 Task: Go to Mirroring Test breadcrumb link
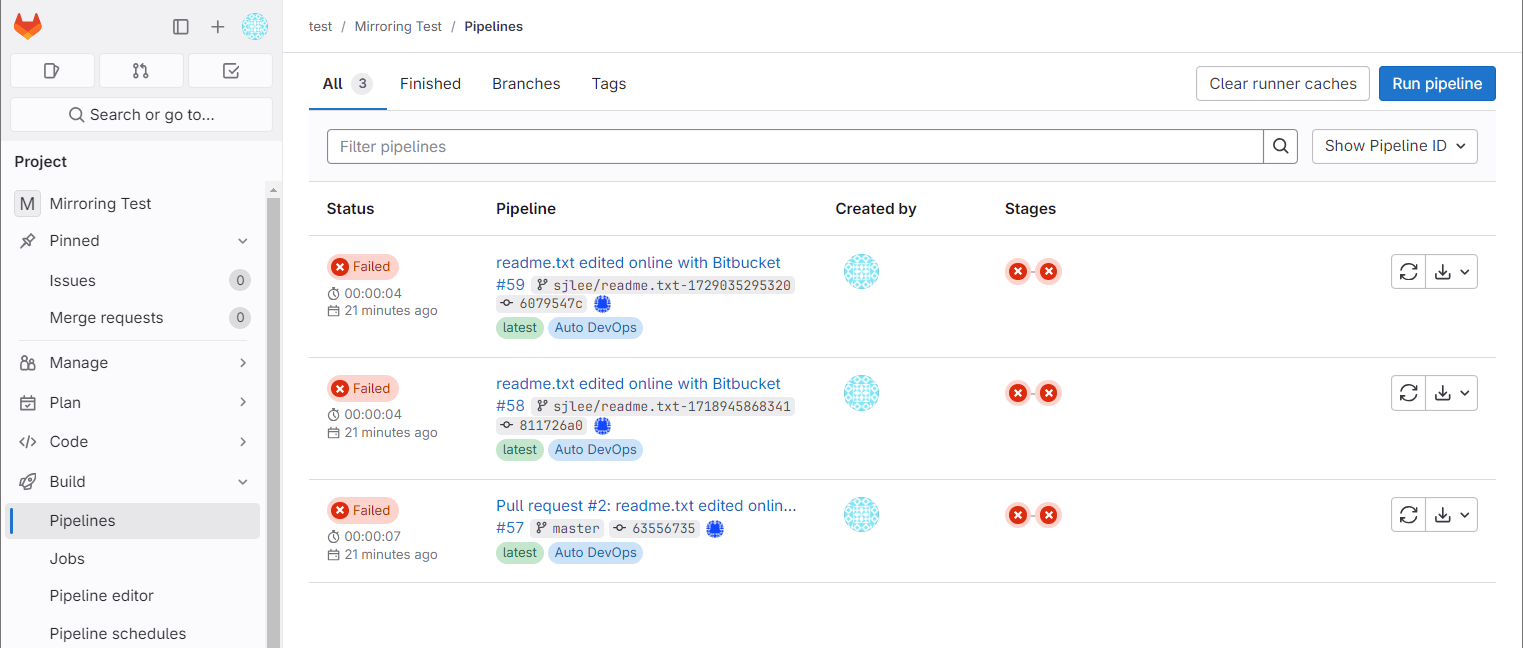[398, 27]
